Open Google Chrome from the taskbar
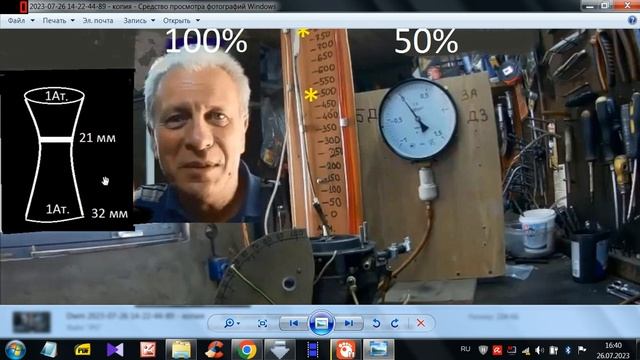This screenshot has width=640, height=360. click(247, 350)
